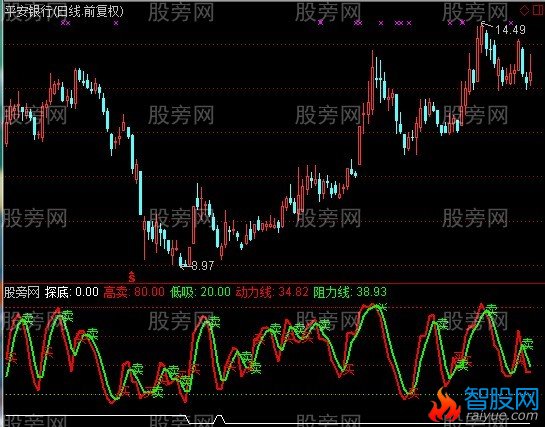
Task: Click the red S marker above the divider
Action: [131, 277]
